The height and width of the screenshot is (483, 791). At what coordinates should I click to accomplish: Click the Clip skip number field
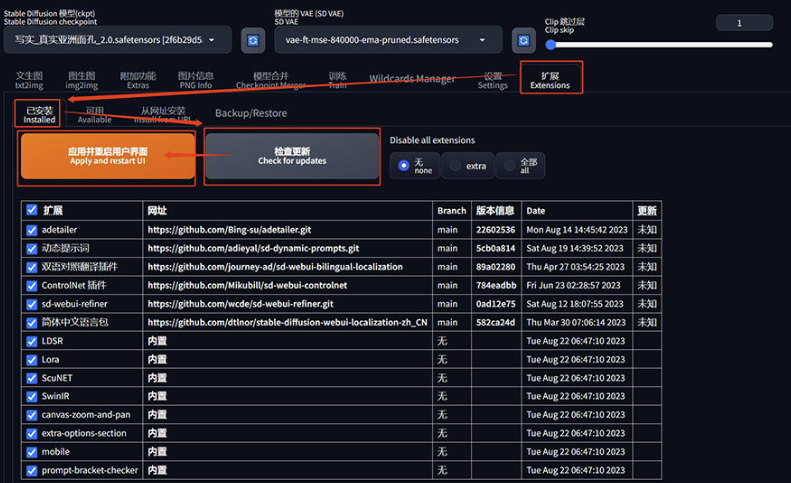pyautogui.click(x=744, y=23)
